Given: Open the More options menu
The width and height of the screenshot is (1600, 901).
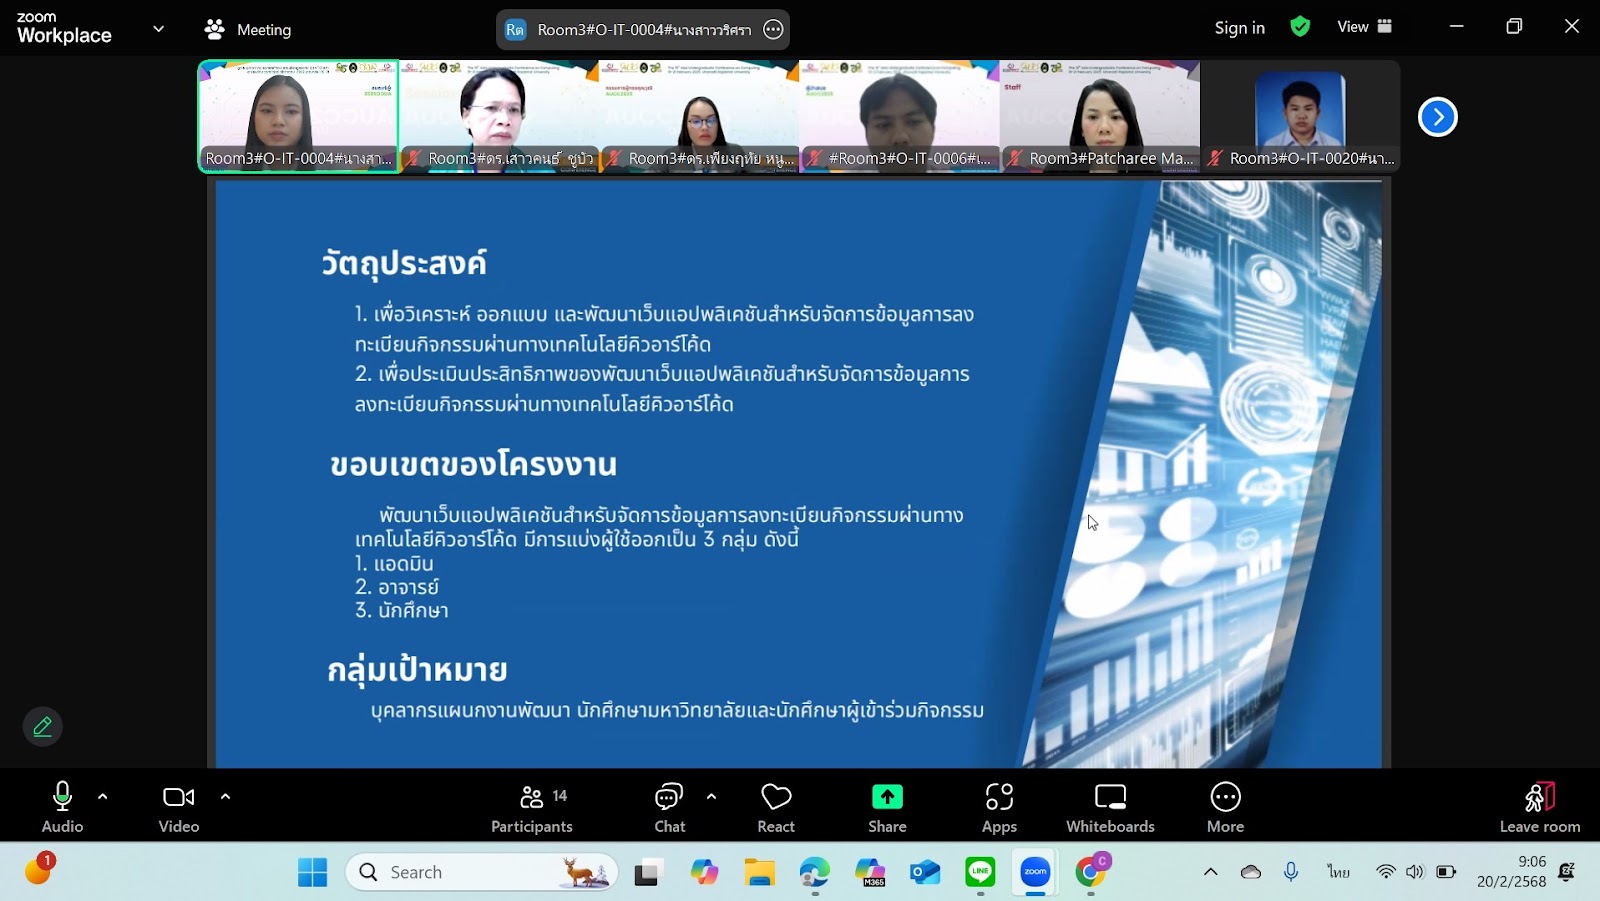Looking at the screenshot, I should (1226, 807).
